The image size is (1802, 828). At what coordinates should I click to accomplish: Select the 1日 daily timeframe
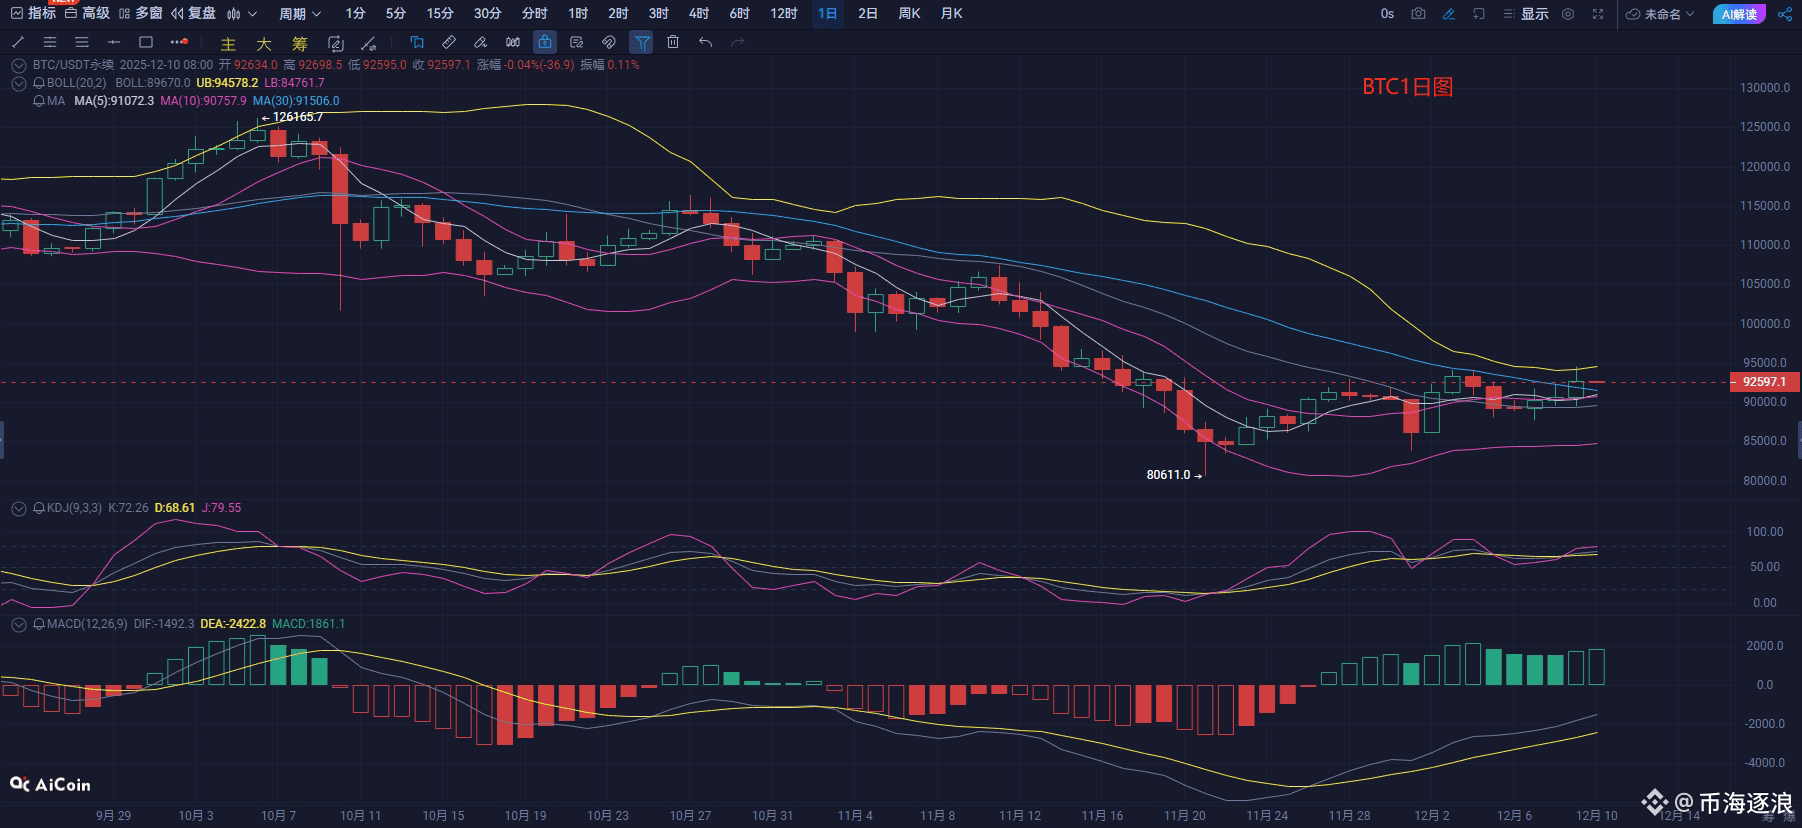(x=827, y=14)
